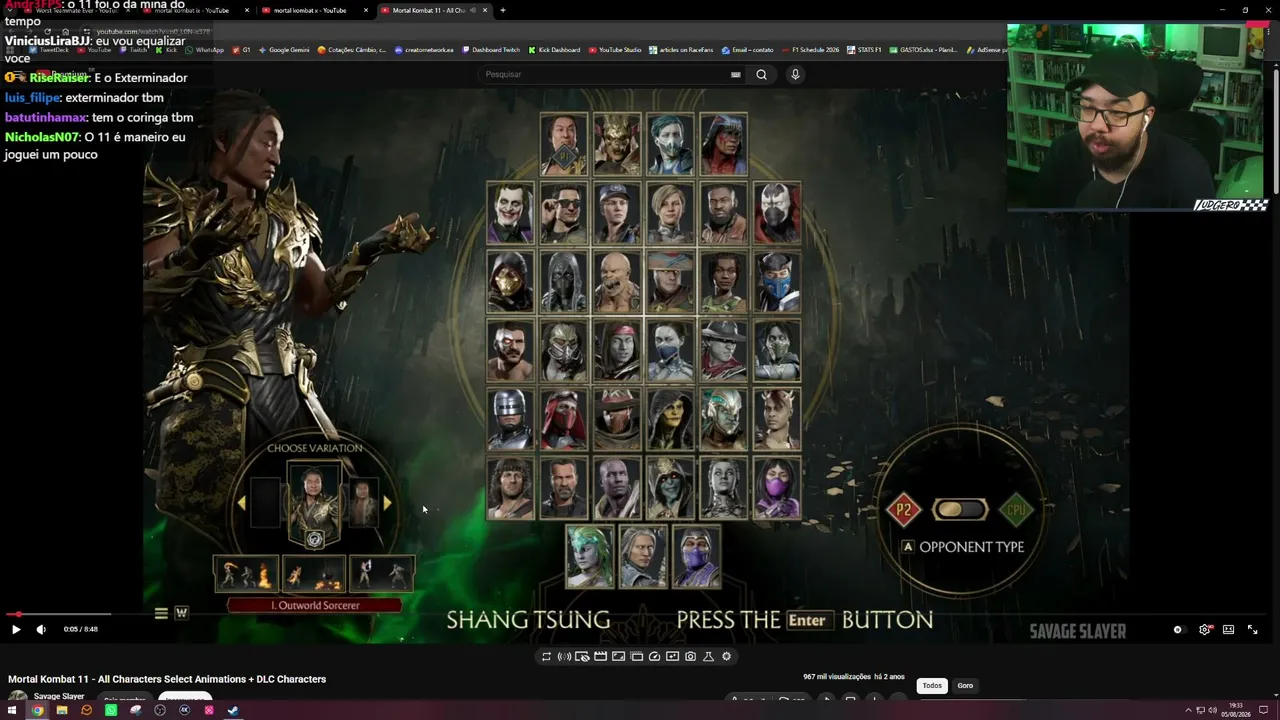Open Chrome from the taskbar
The height and width of the screenshot is (720, 1280).
(x=37, y=711)
